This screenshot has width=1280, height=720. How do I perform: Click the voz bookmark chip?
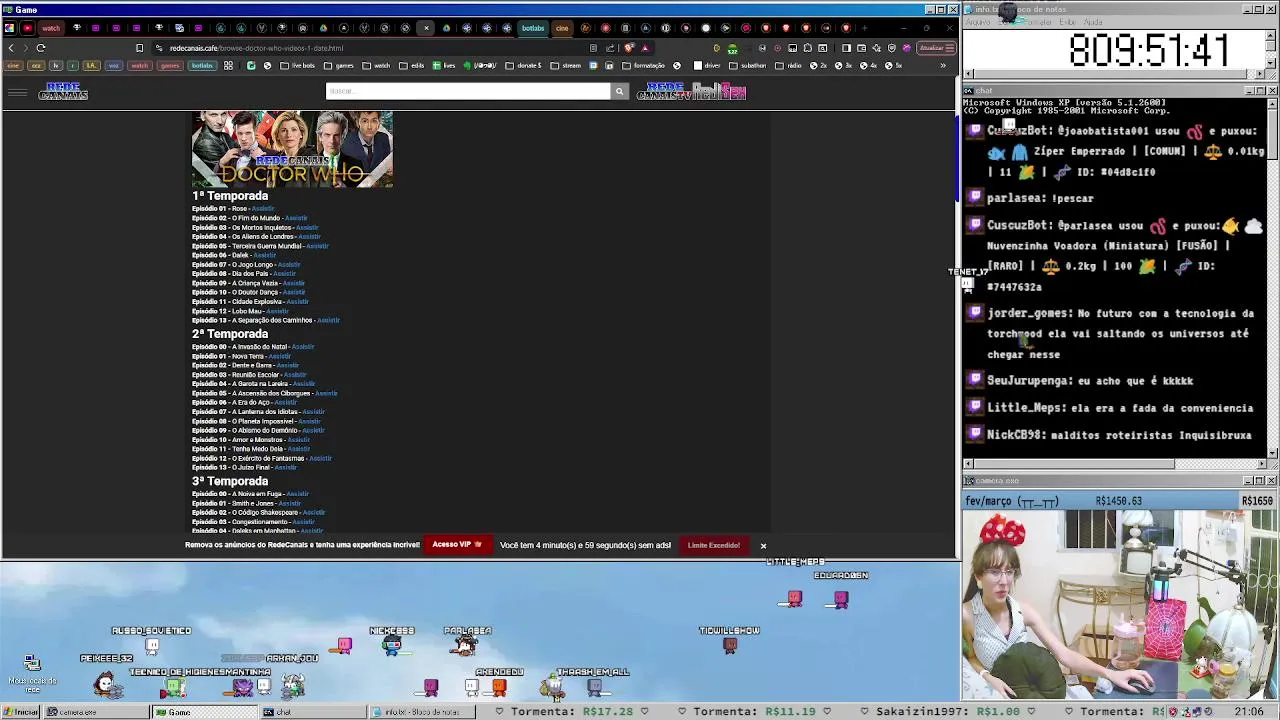[113, 66]
